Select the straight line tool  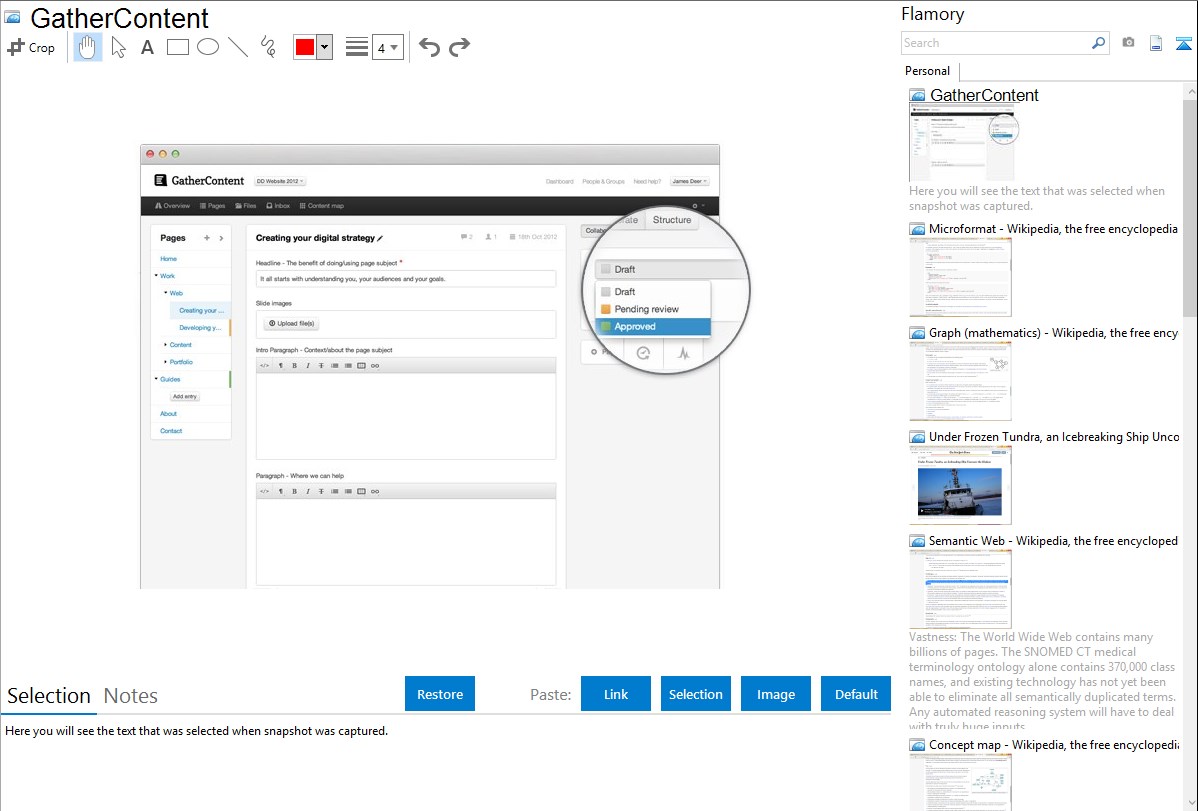[238, 47]
